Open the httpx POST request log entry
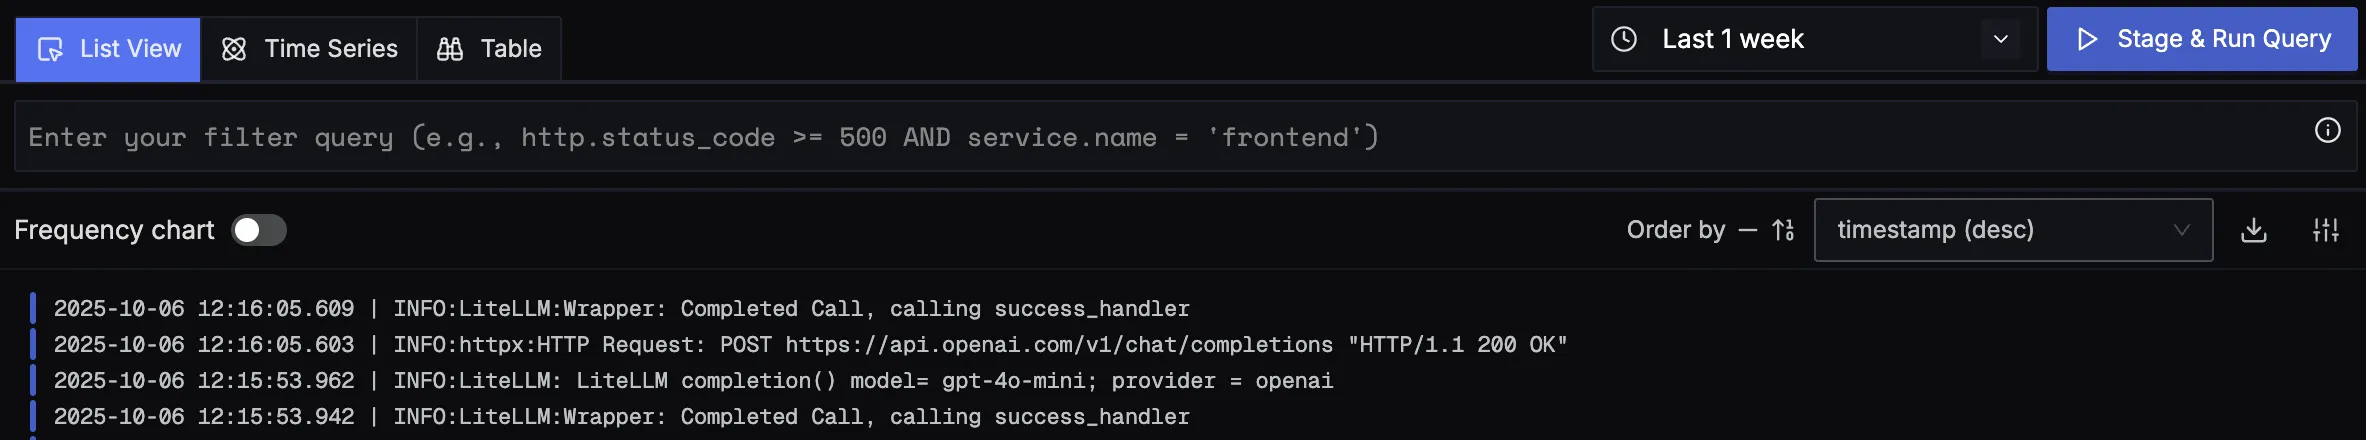This screenshot has height=440, width=2366. click(810, 345)
